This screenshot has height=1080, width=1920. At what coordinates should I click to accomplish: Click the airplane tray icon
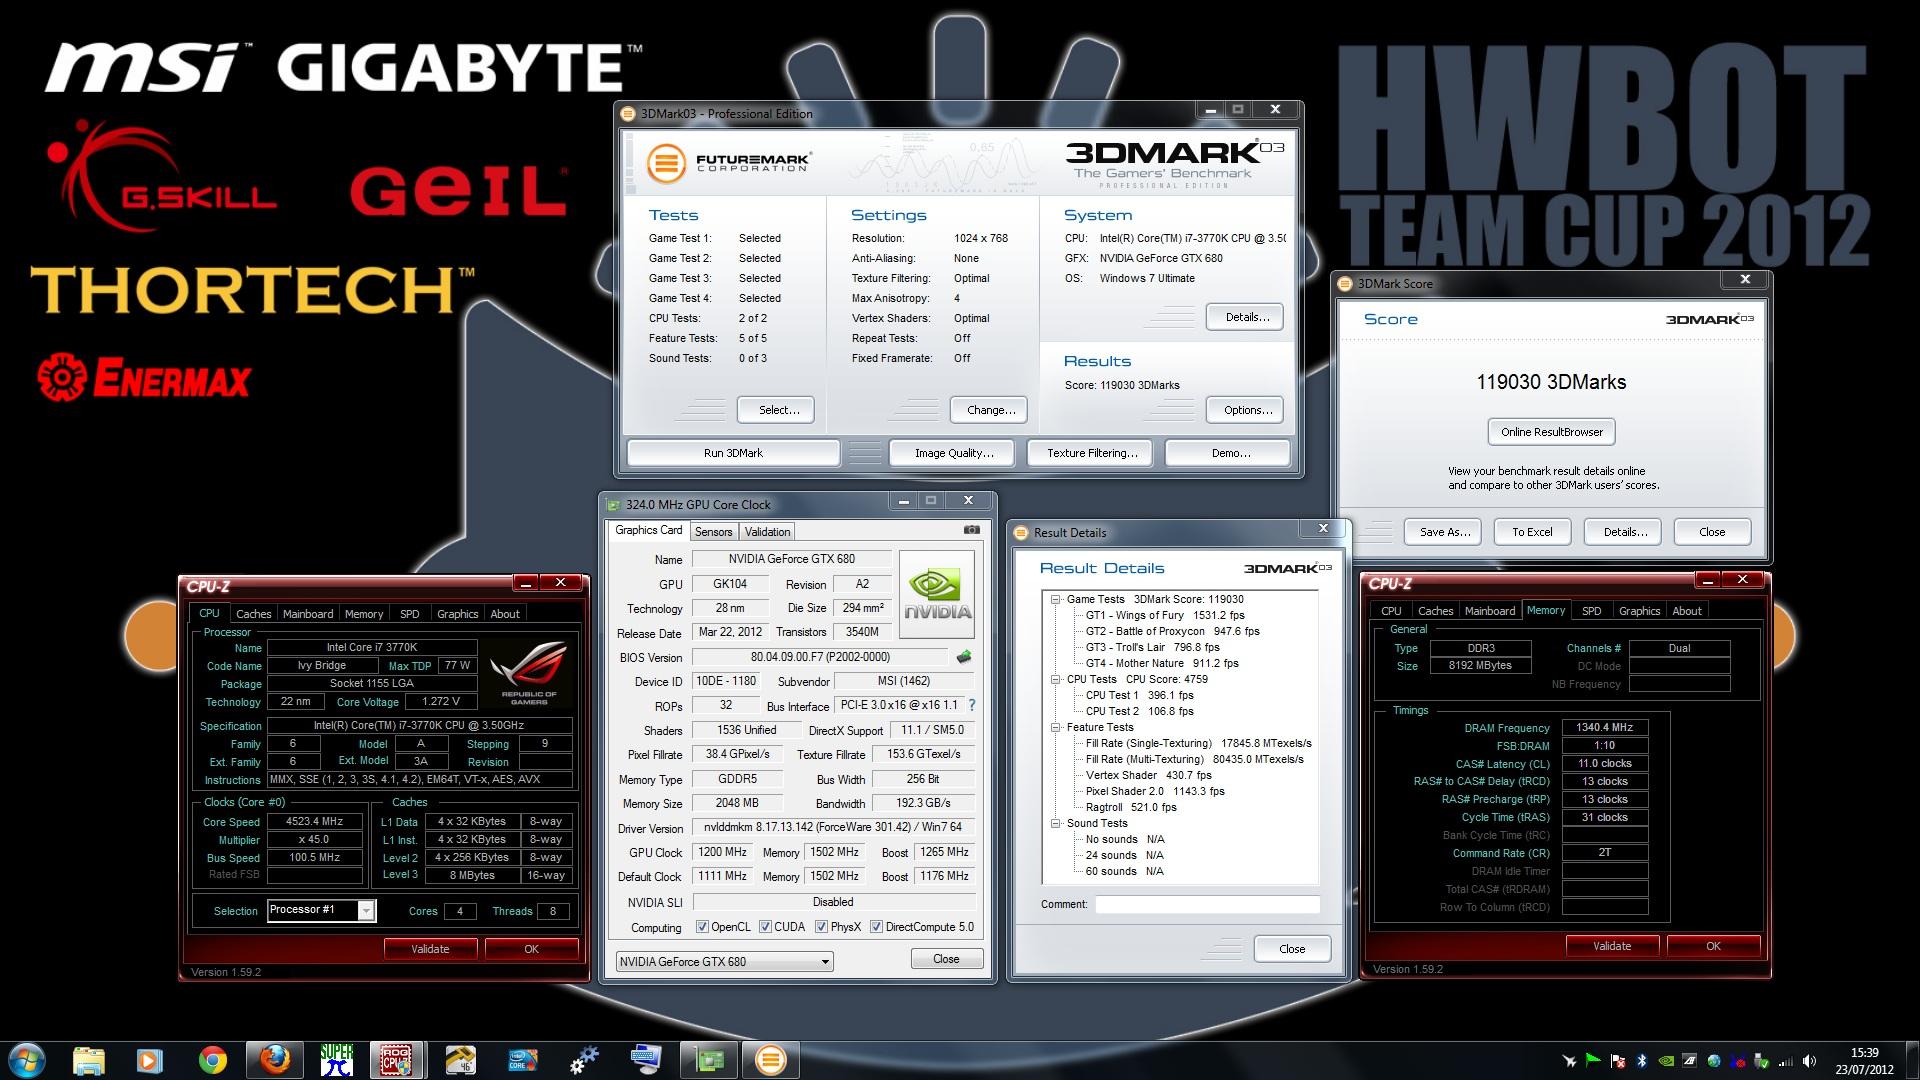1570,1061
